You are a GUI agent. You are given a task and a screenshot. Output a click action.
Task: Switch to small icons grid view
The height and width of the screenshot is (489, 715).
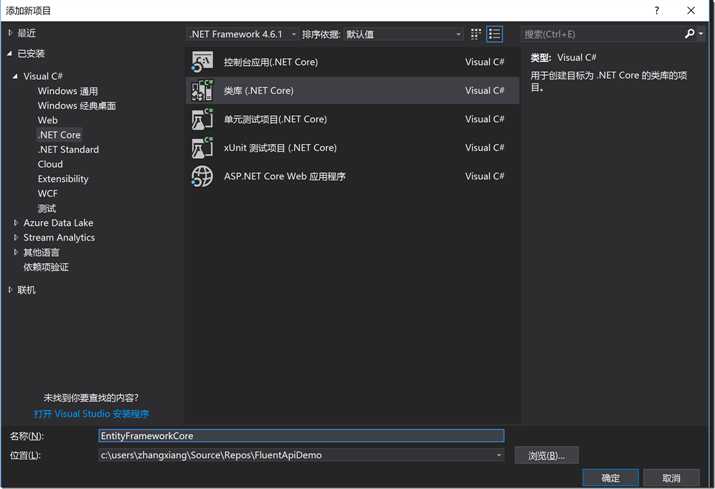click(x=476, y=34)
